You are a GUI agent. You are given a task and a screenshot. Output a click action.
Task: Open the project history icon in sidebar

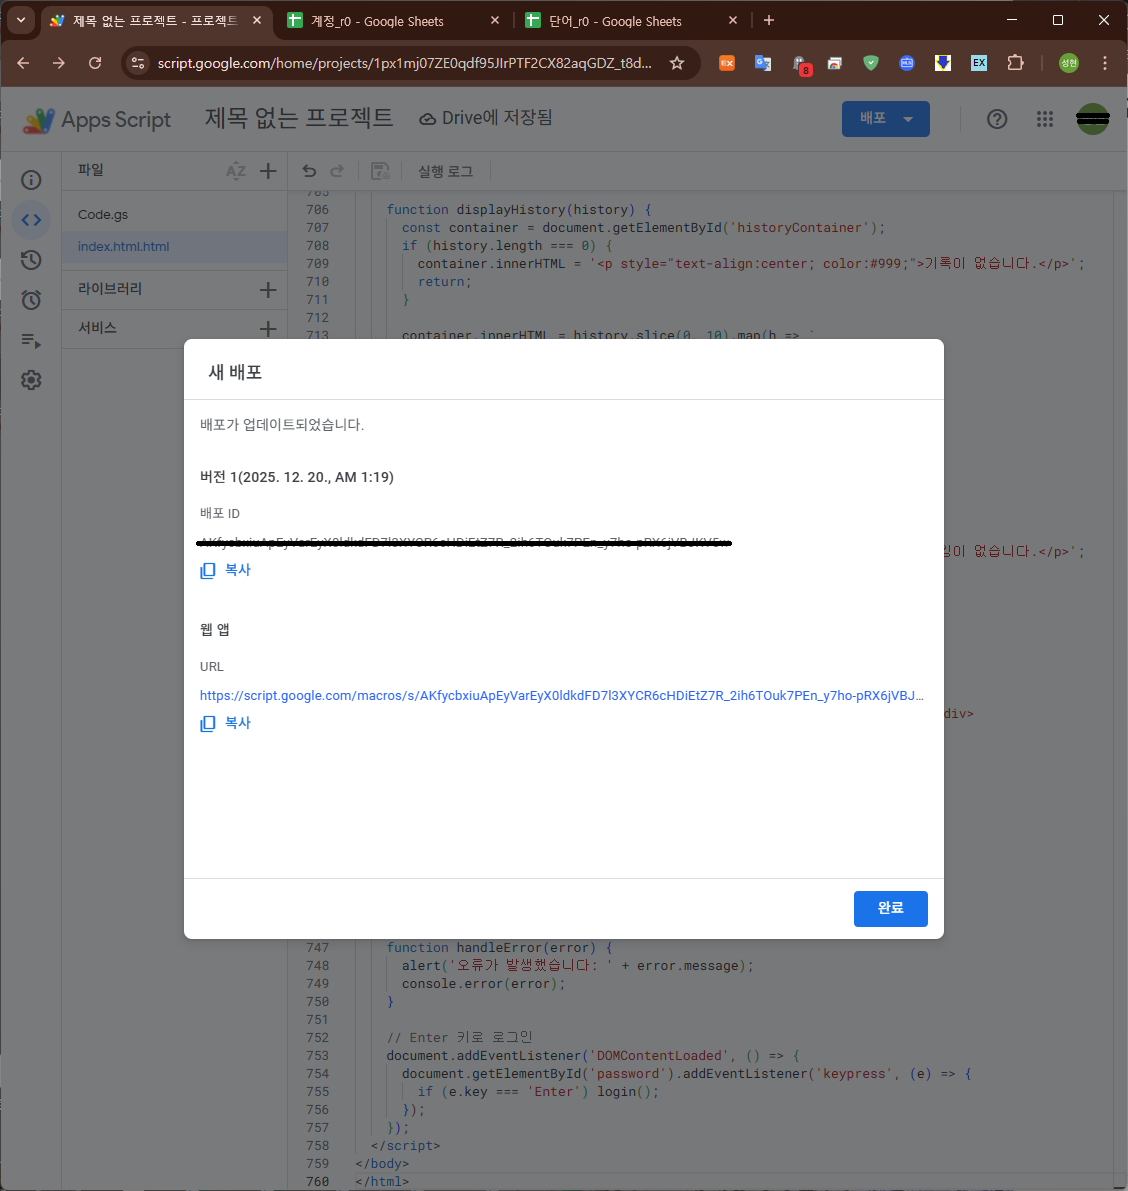(x=31, y=261)
